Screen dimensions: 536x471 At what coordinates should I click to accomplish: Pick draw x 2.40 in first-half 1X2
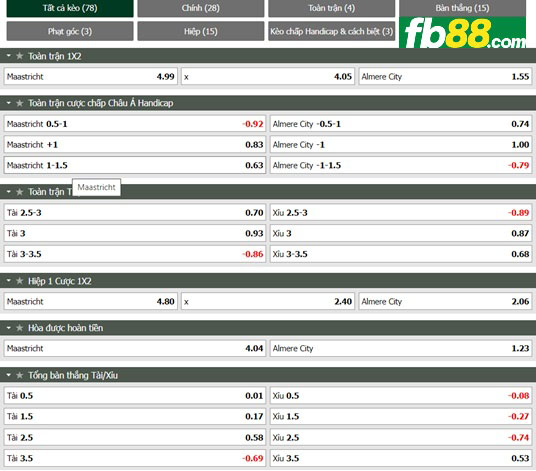click(268, 301)
